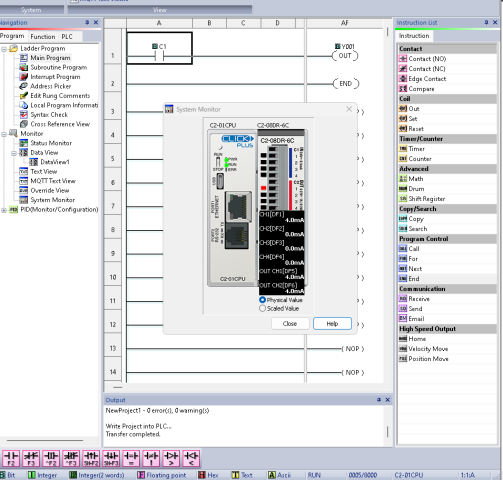The height and width of the screenshot is (480, 503).
Task: Select the Call instruction under Program Control
Action: [x=414, y=249]
